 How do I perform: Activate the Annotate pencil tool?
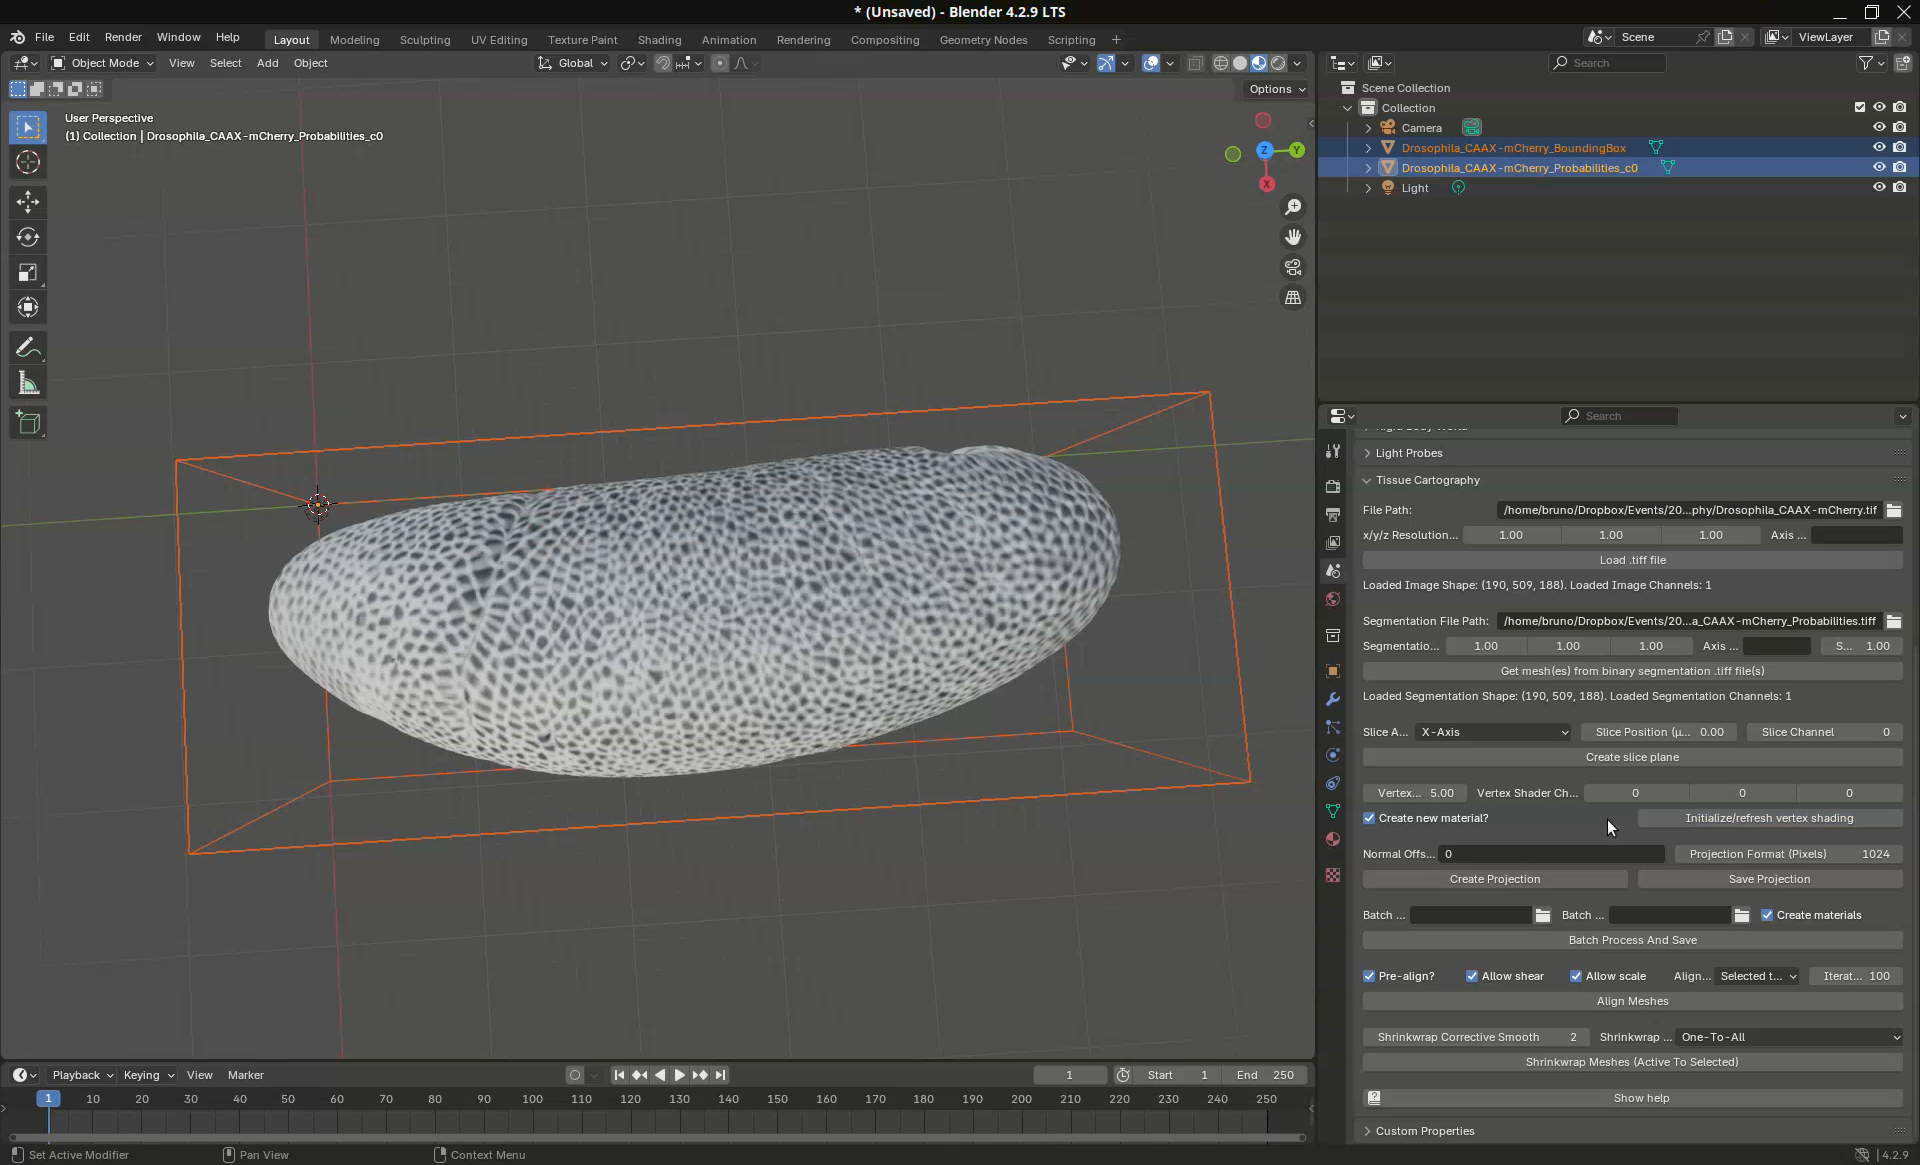(28, 348)
